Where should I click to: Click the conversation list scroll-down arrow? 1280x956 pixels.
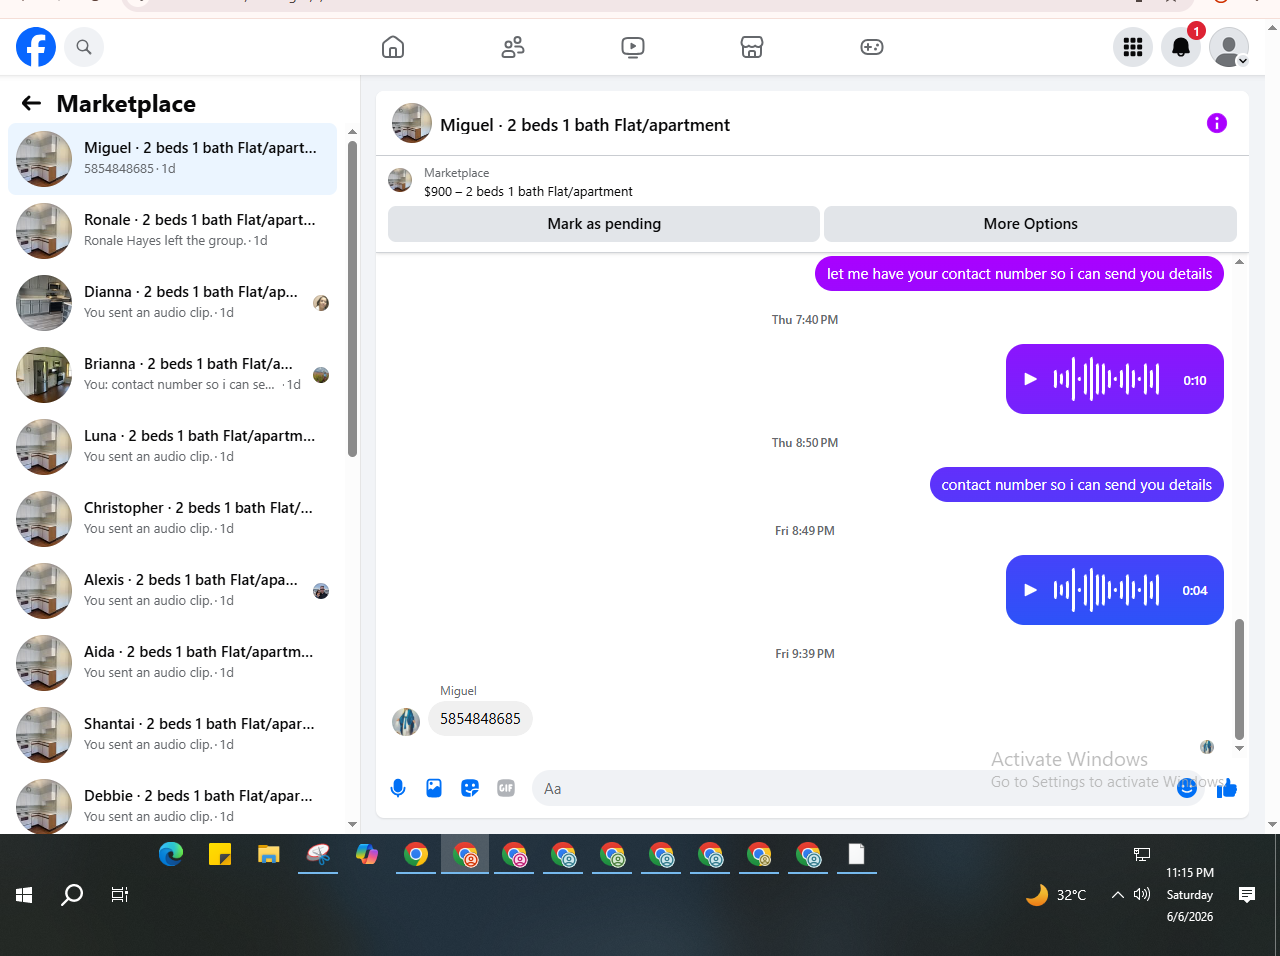352,825
